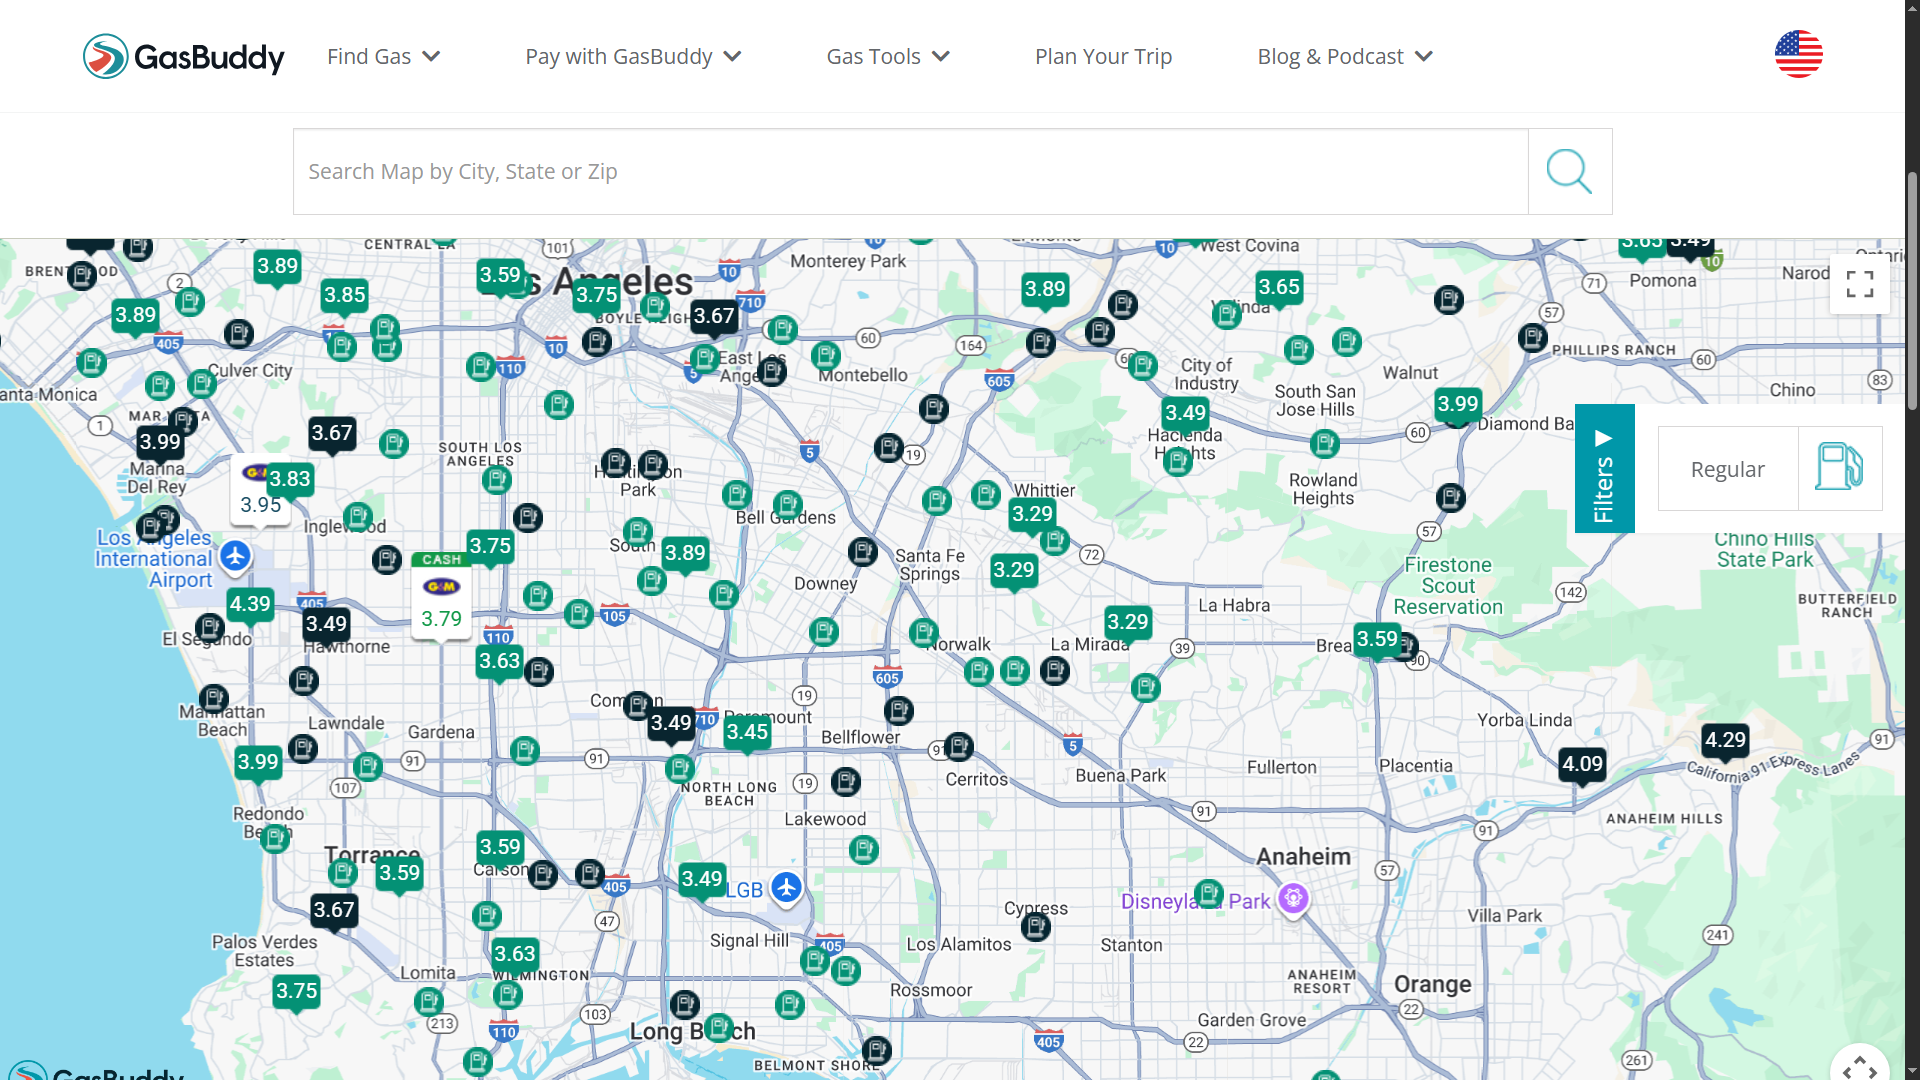The image size is (1920, 1080).
Task: Click the 4.29 price marker near Anaheim Hills
Action: coord(1725,740)
